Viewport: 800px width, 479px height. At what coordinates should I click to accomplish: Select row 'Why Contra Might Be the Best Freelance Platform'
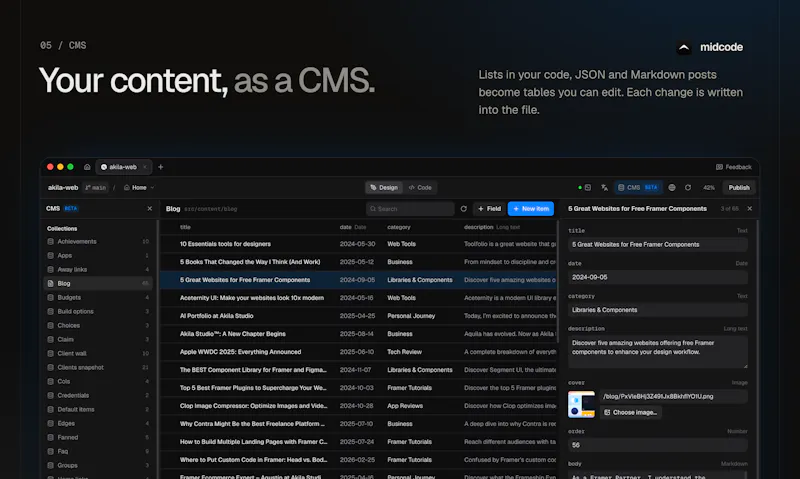point(359,424)
